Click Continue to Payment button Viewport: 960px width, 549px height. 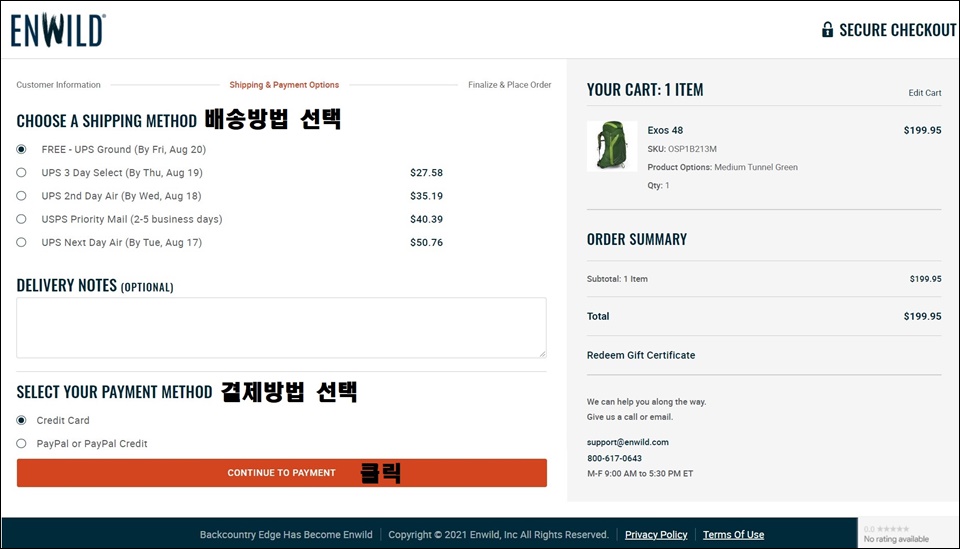pos(282,473)
